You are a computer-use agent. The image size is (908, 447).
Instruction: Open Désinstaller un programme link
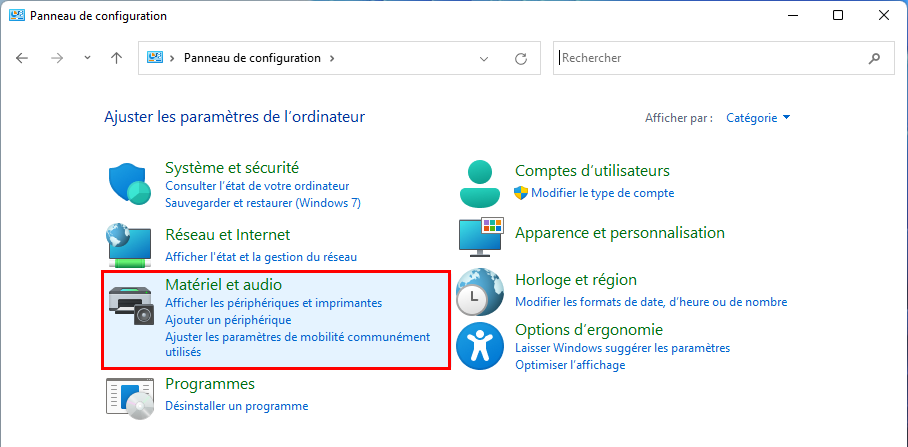237,406
